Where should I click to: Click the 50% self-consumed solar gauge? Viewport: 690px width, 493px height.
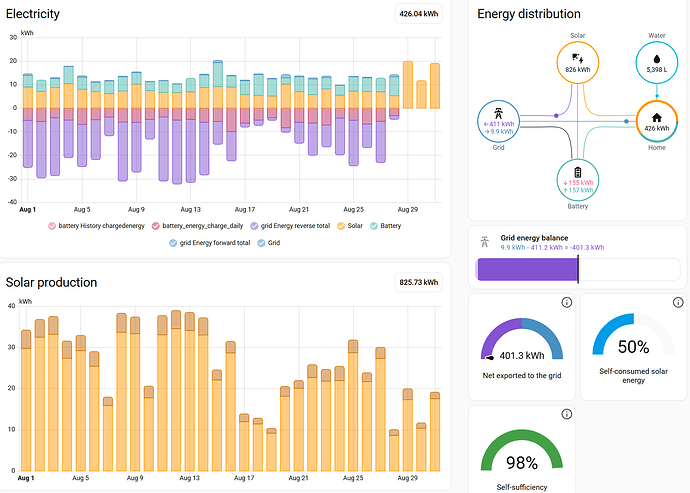pos(633,335)
